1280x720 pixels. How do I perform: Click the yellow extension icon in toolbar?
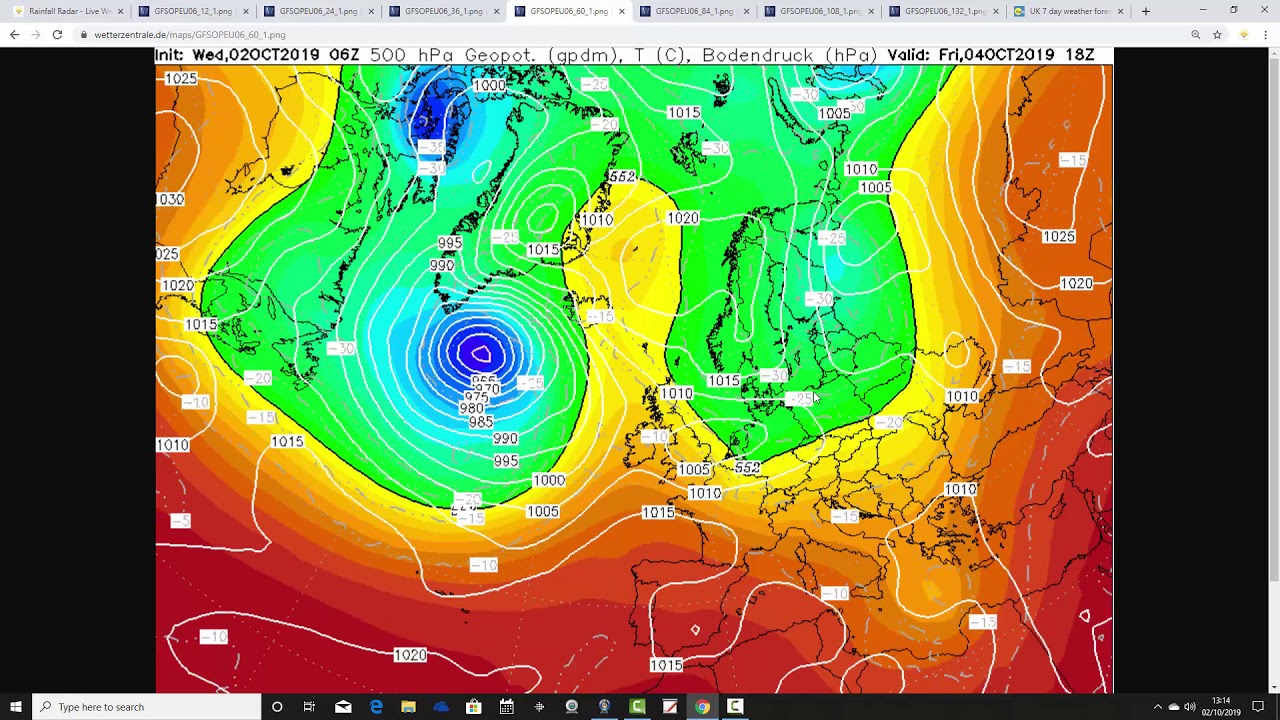tap(1243, 34)
